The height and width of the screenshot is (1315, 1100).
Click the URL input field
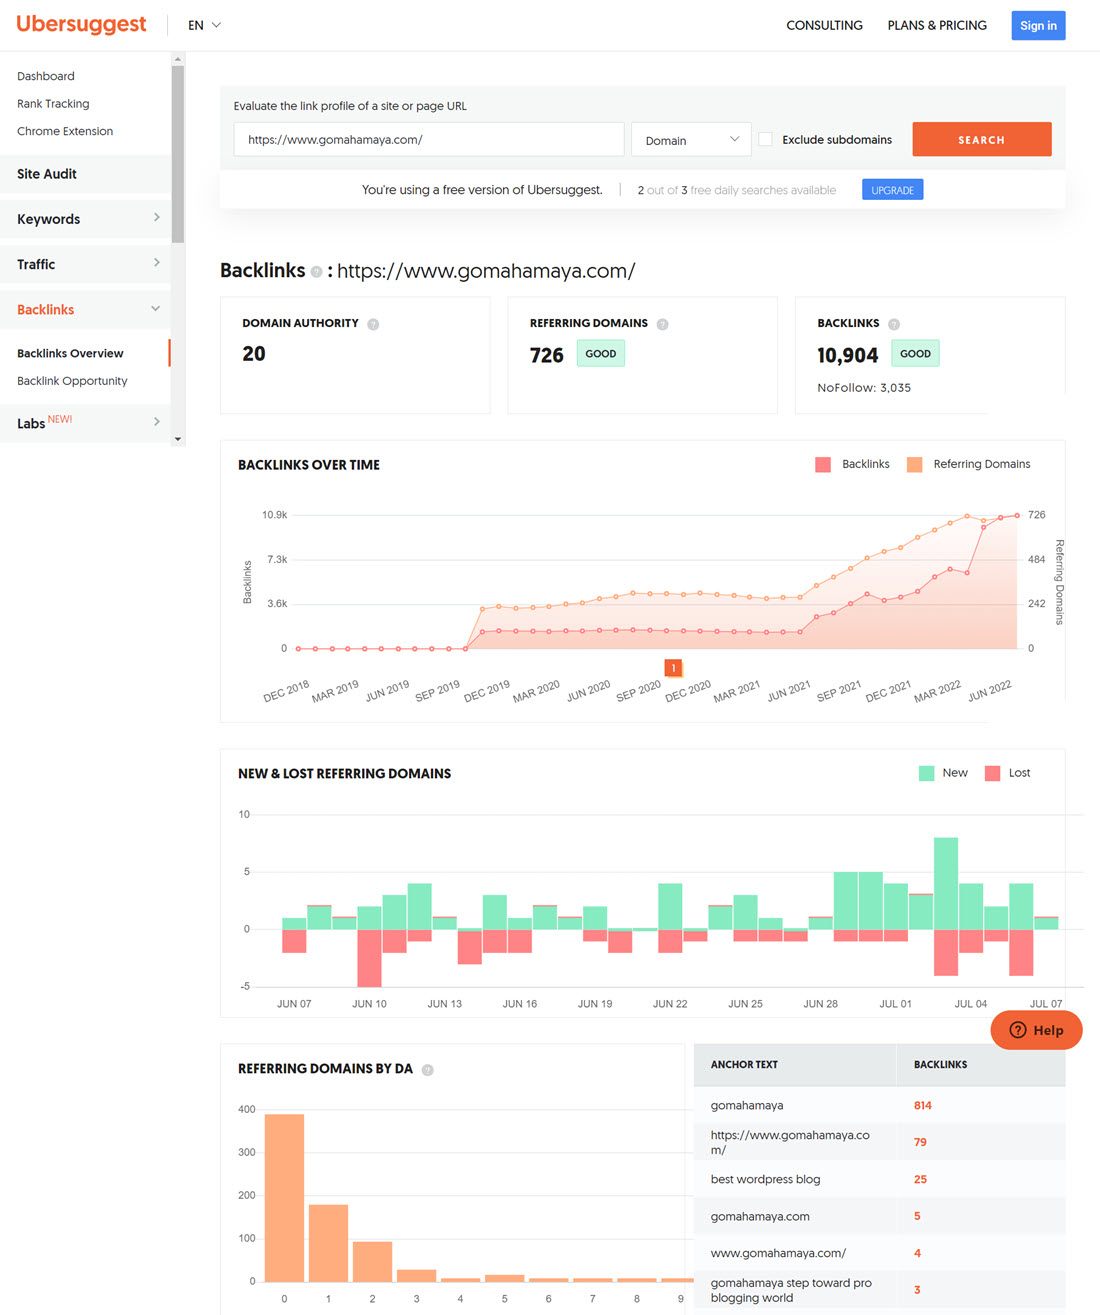coord(429,140)
